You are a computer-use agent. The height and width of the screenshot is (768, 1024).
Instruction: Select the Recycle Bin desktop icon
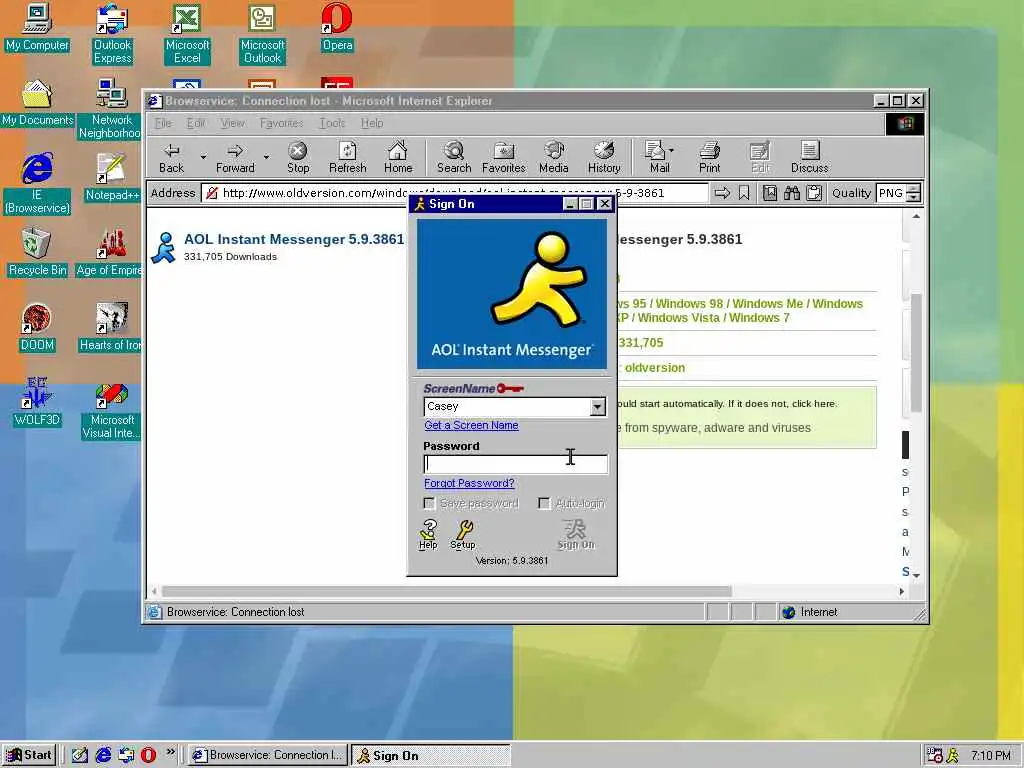coord(37,253)
